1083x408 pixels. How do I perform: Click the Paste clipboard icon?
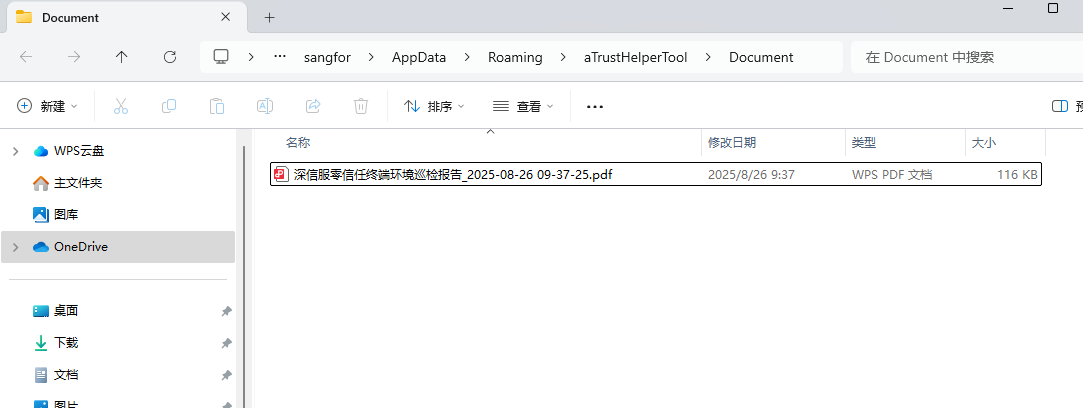pos(217,106)
